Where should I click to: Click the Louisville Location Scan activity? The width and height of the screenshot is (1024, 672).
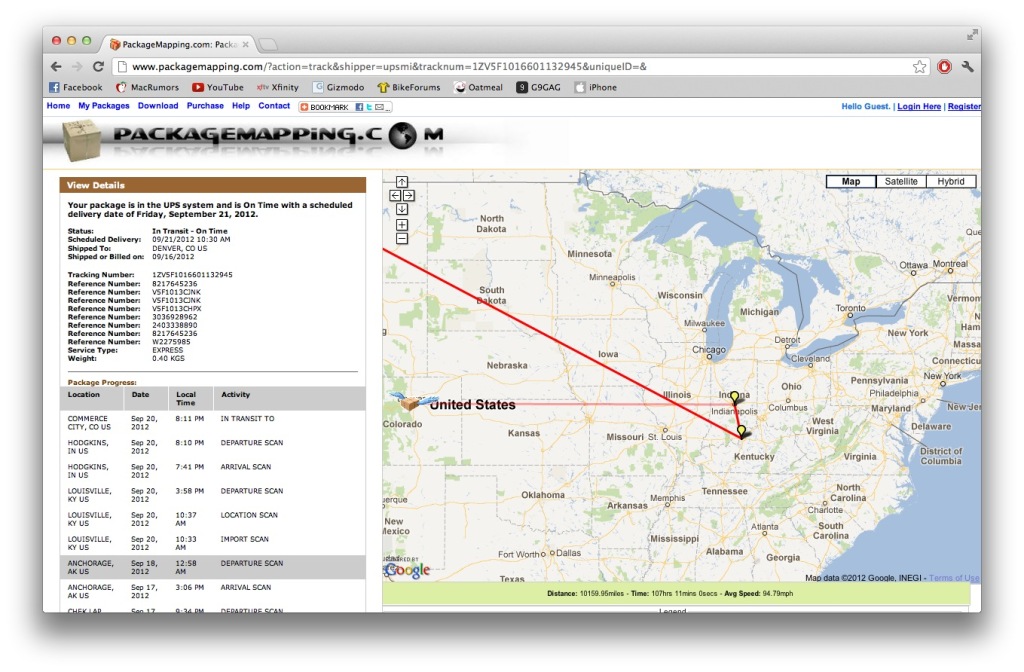tap(249, 515)
